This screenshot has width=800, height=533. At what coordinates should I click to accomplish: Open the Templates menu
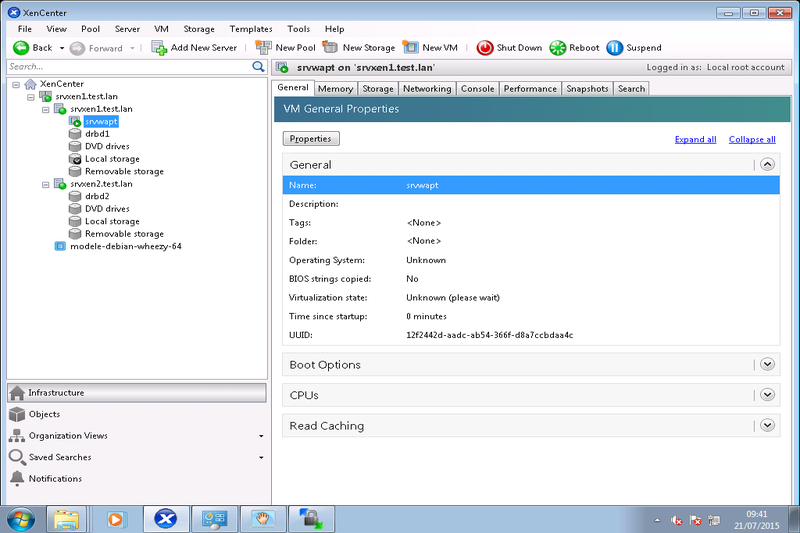(x=251, y=29)
